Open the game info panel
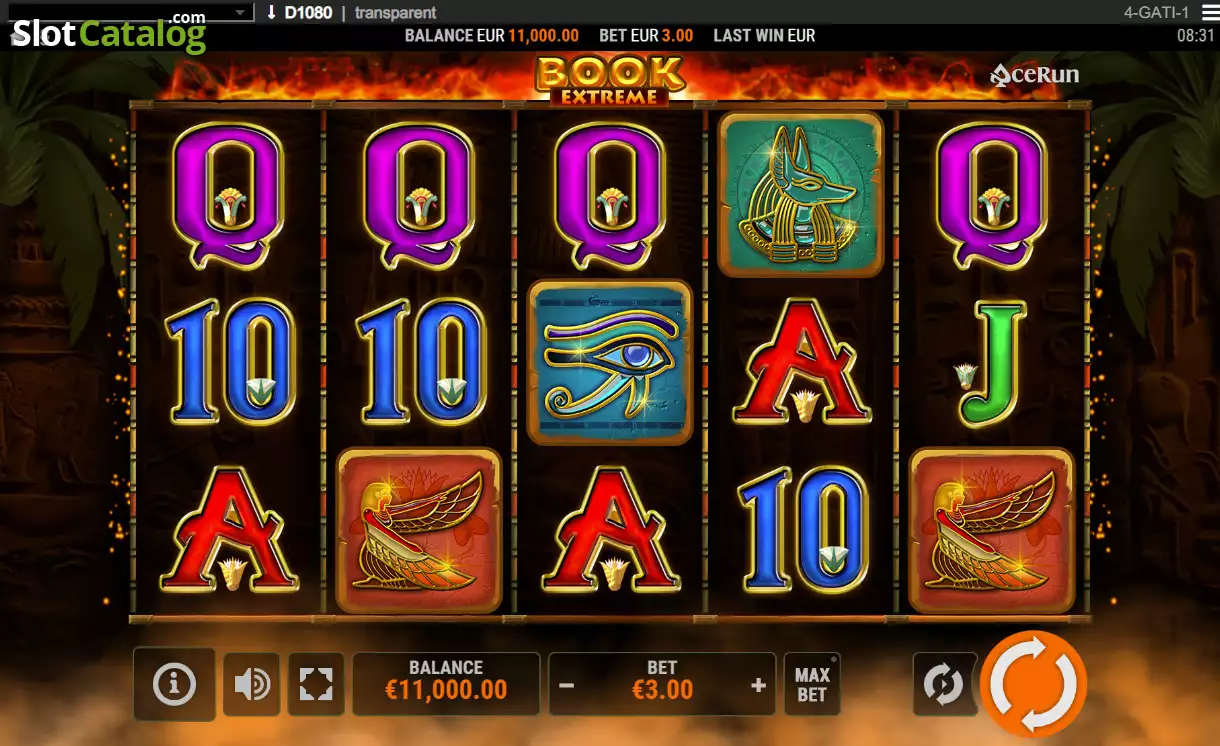The width and height of the screenshot is (1220, 746). pos(174,684)
